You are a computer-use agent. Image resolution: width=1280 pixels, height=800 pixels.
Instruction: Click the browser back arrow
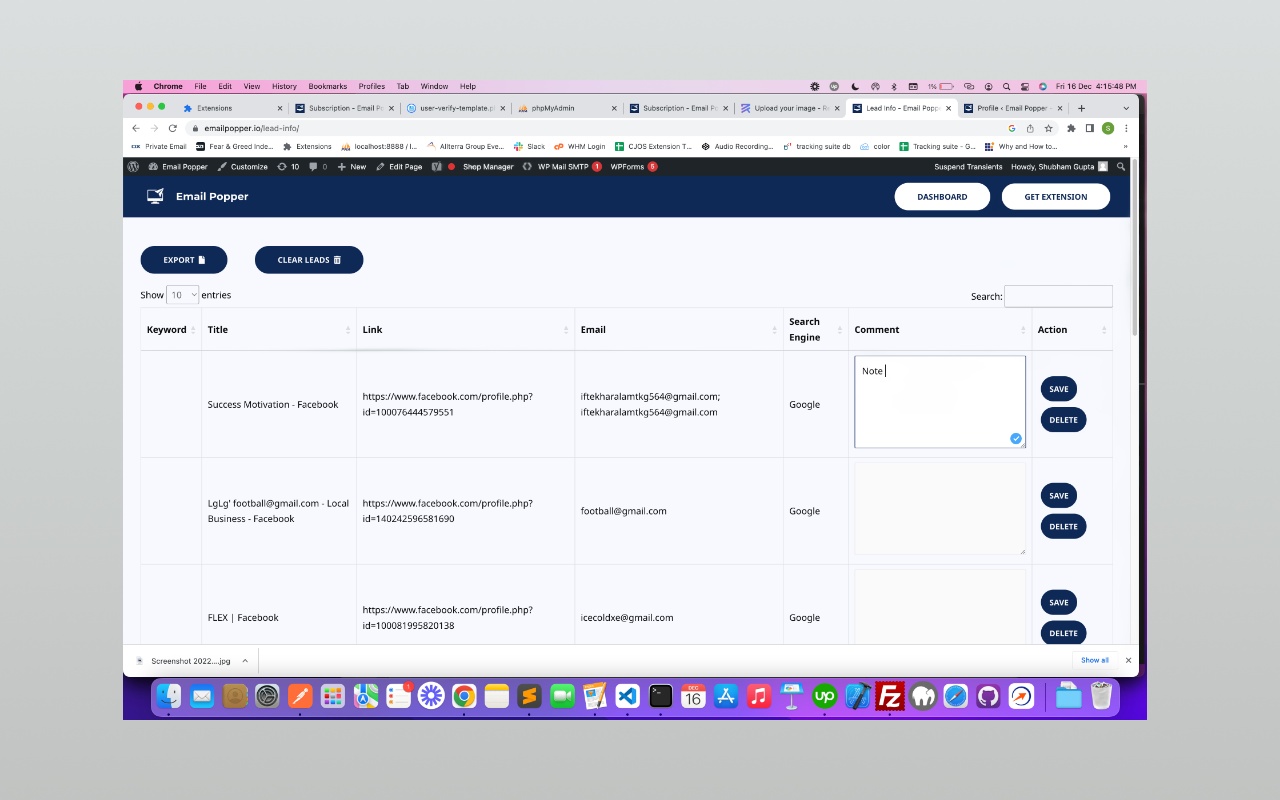[136, 128]
